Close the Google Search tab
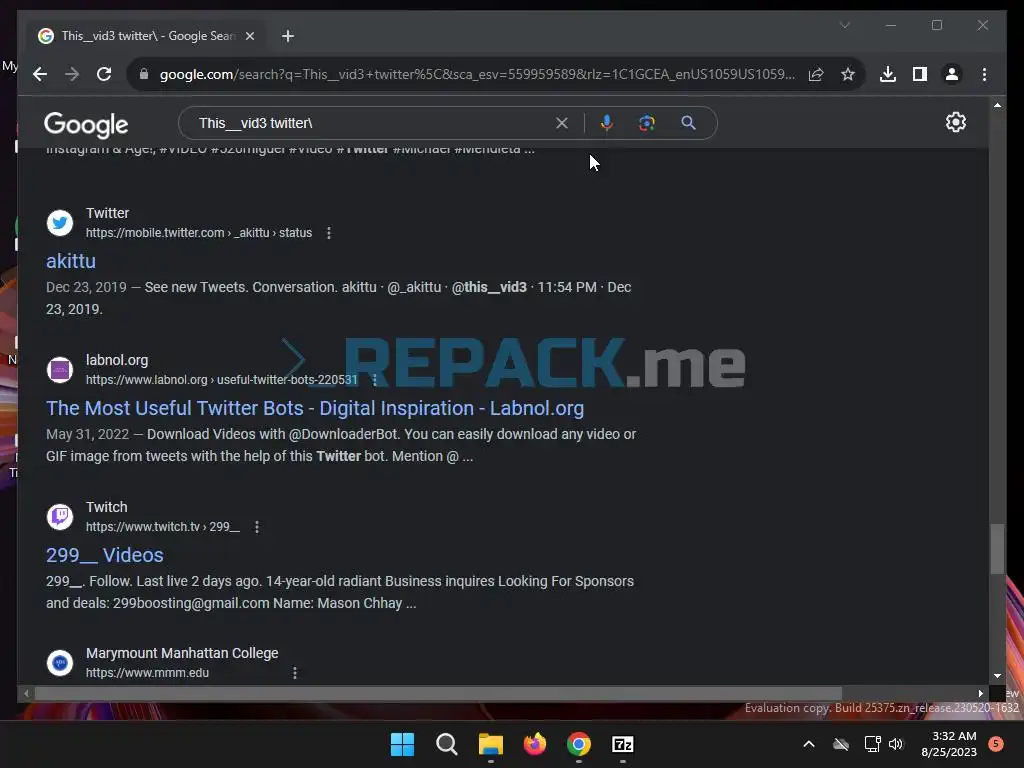 [x=249, y=36]
